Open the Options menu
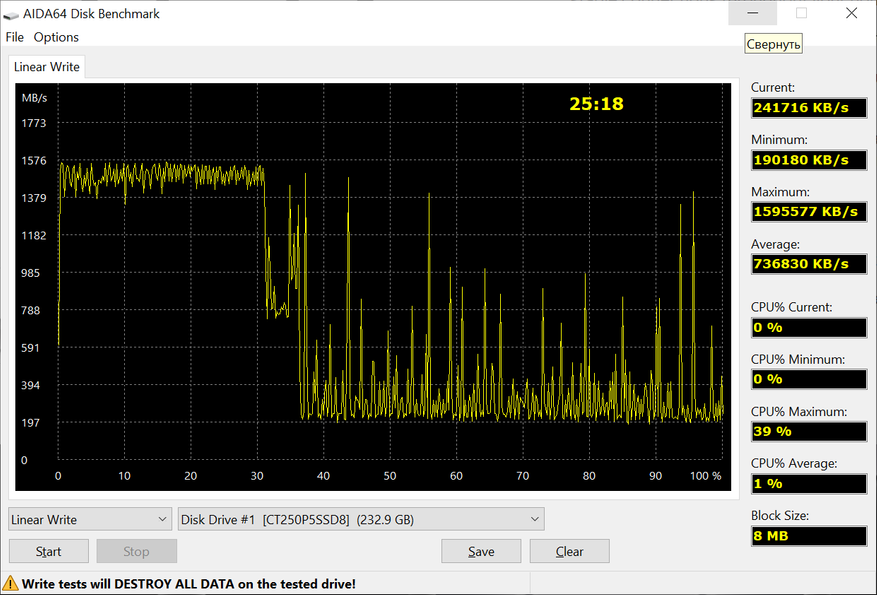Image resolution: width=877 pixels, height=595 pixels. click(56, 37)
